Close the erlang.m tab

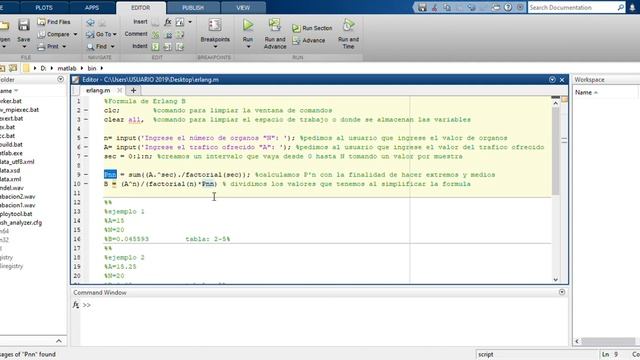pos(119,90)
